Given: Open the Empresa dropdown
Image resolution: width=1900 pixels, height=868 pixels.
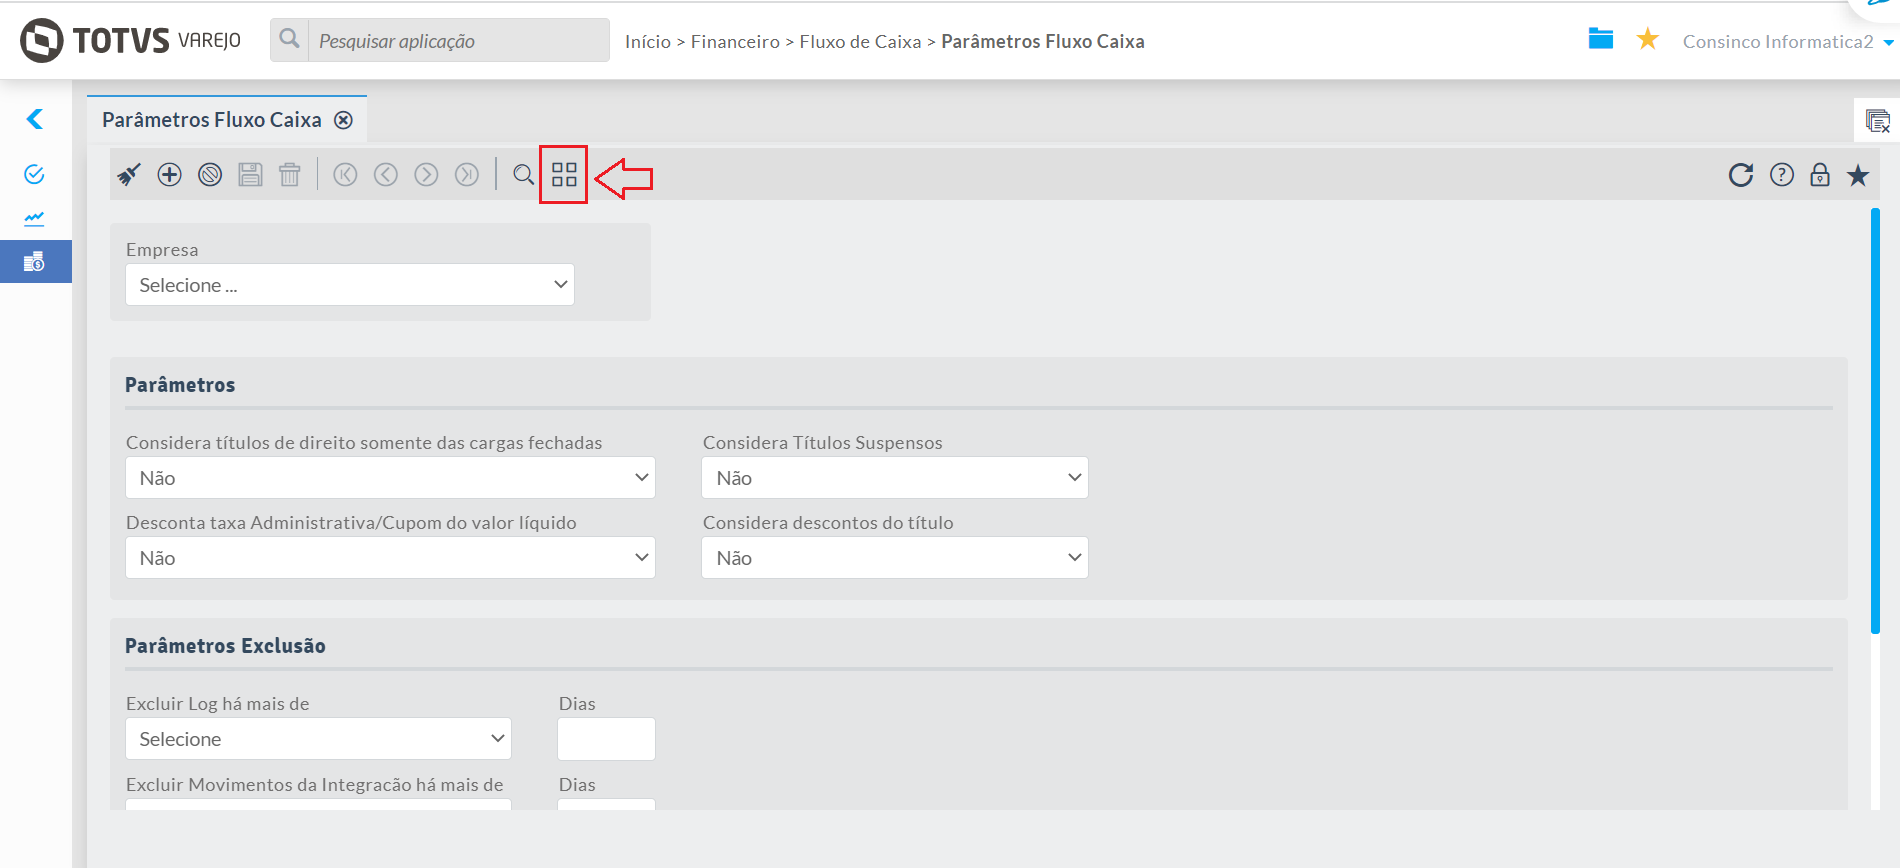Looking at the screenshot, I should 350,285.
